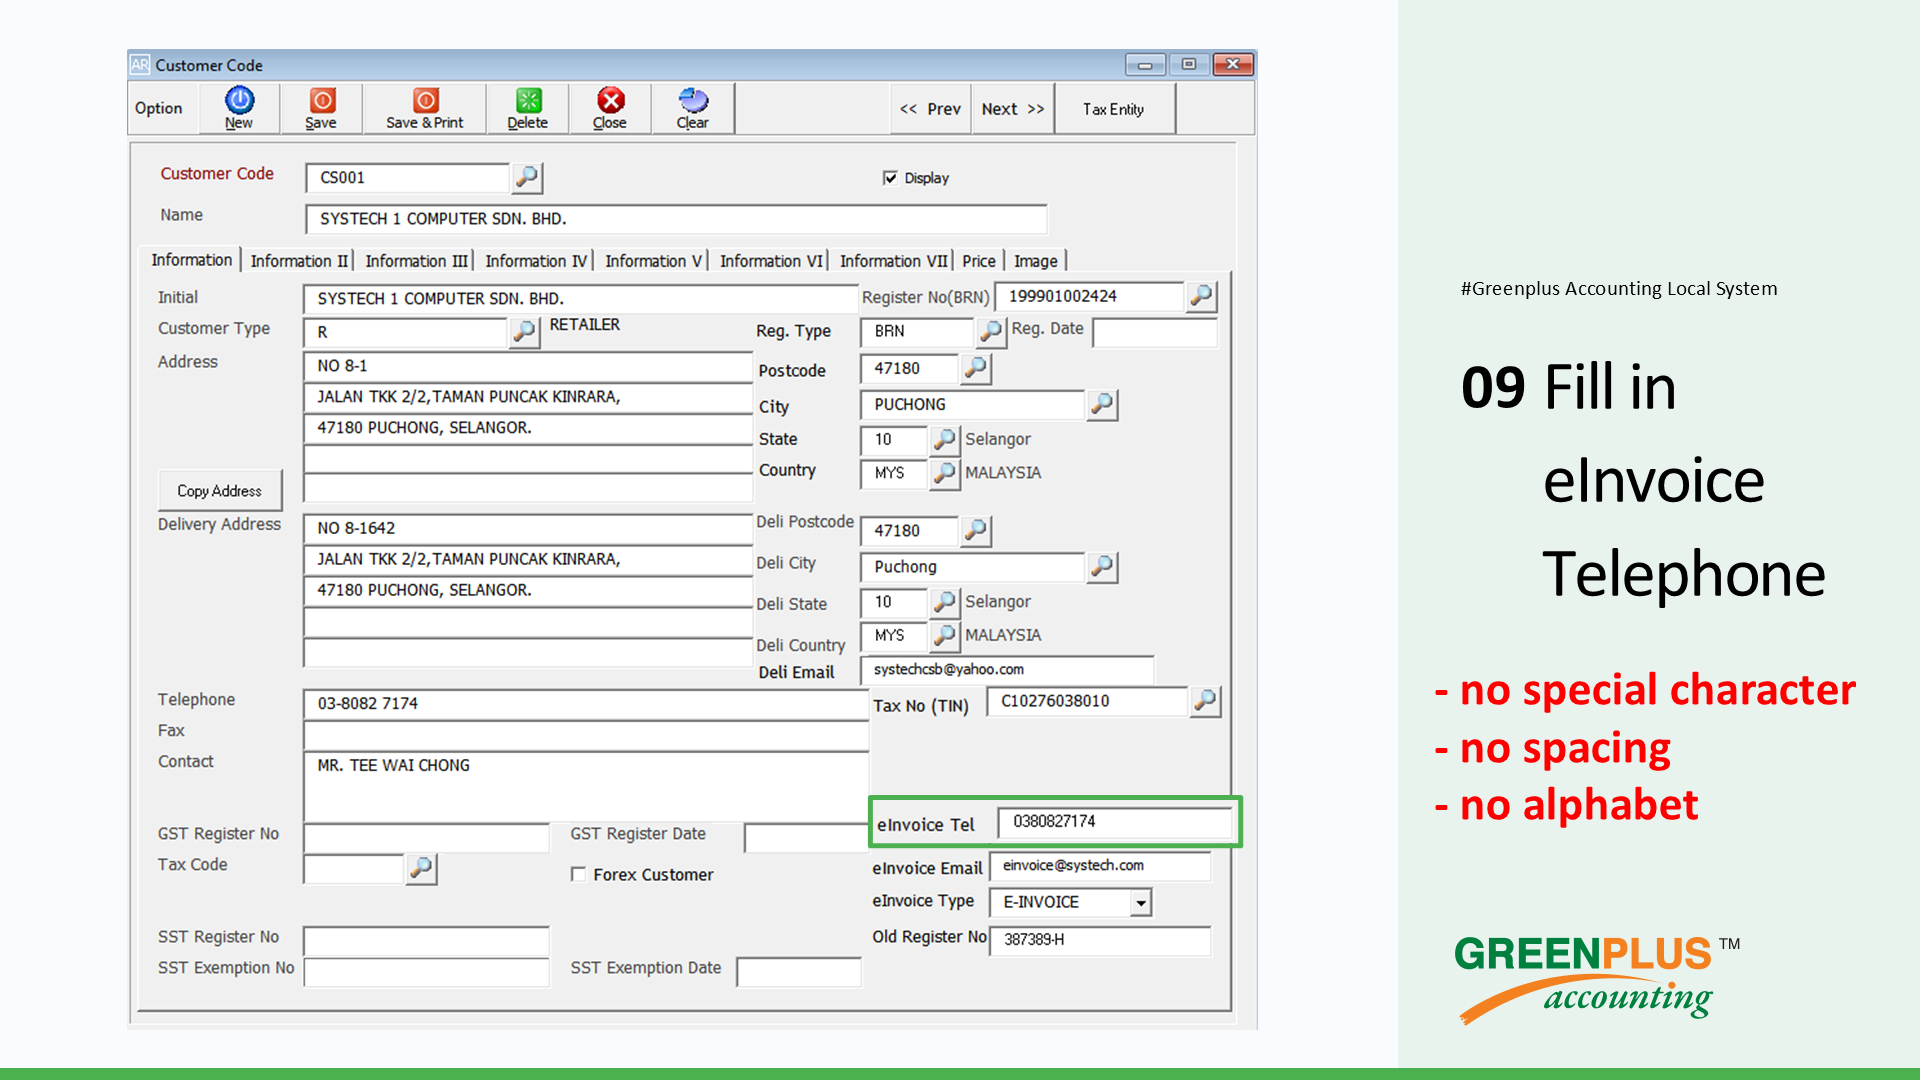Click the Close toolbar icon

[610, 108]
